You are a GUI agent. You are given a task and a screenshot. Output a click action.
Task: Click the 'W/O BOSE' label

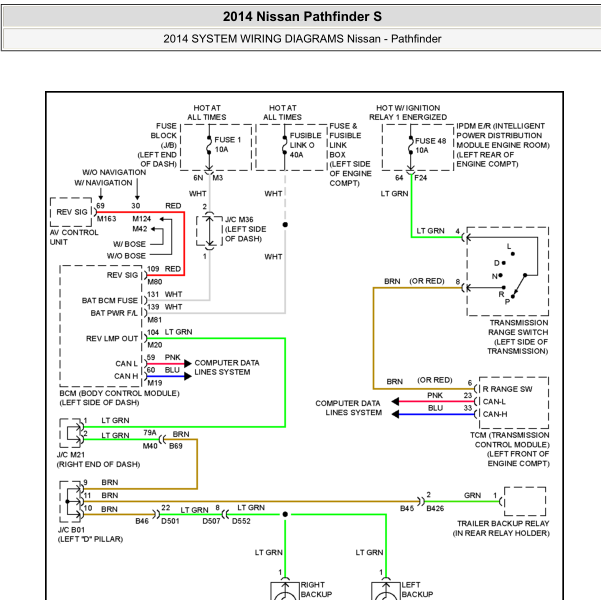coord(126,255)
